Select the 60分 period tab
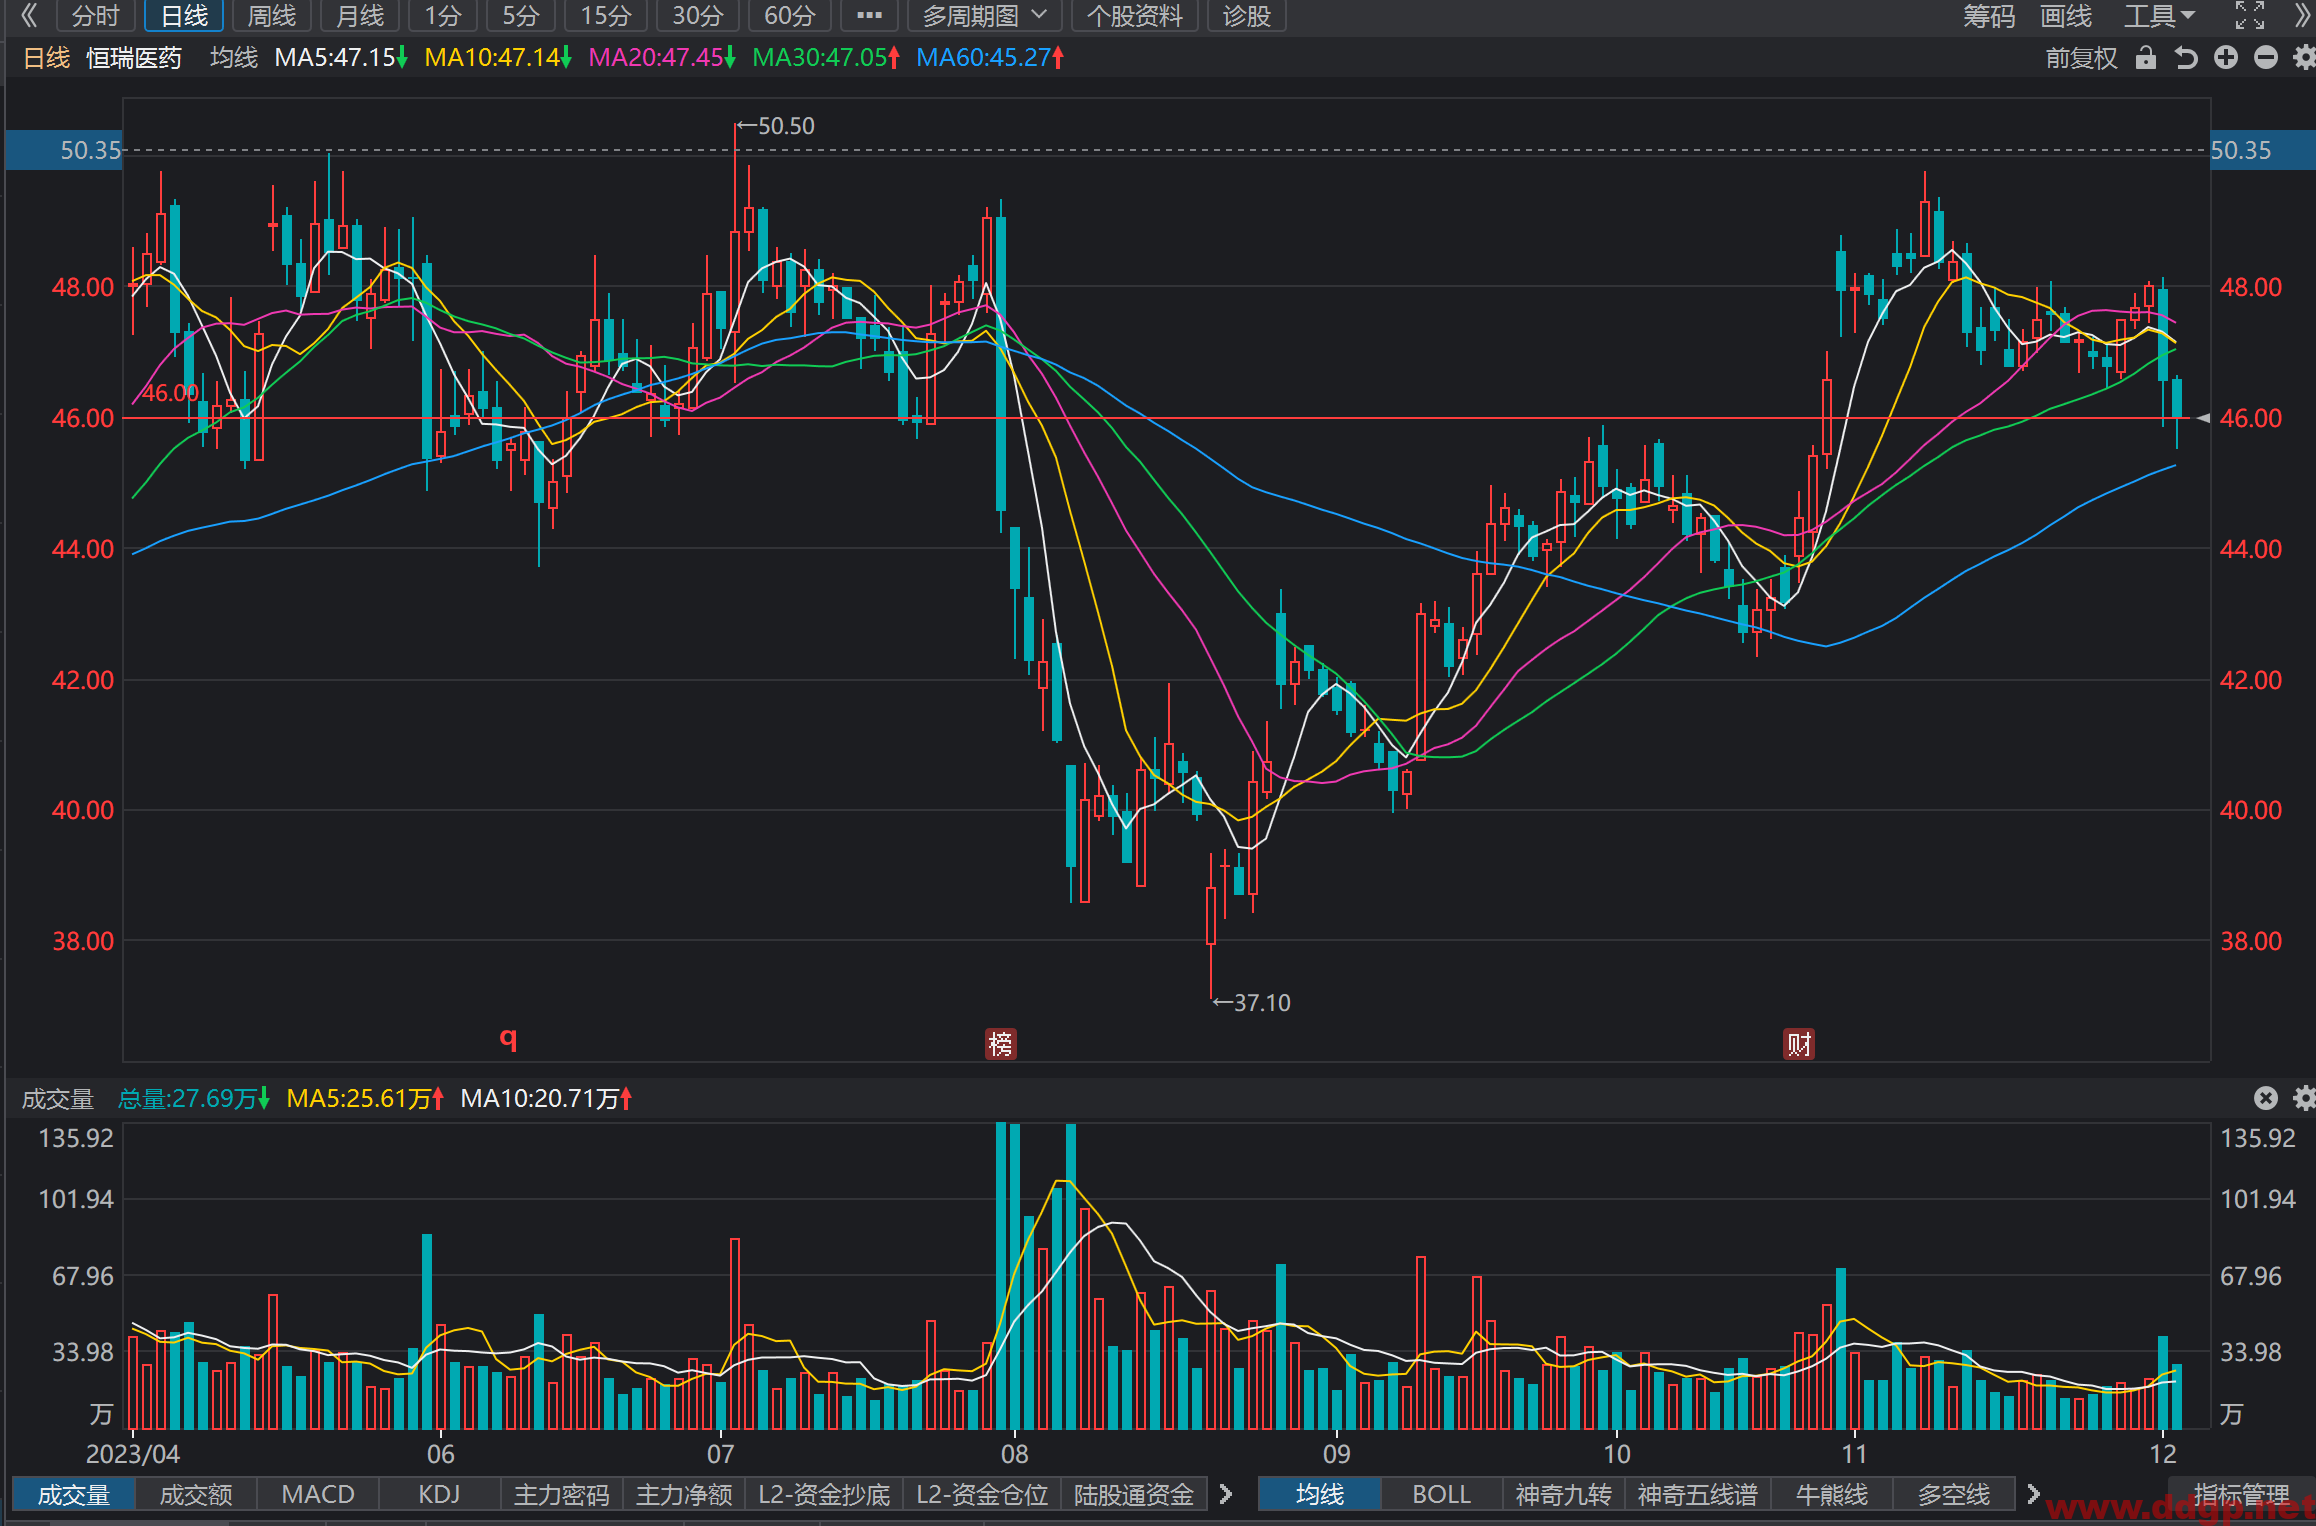Viewport: 2316px width, 1526px height. pyautogui.click(x=789, y=15)
